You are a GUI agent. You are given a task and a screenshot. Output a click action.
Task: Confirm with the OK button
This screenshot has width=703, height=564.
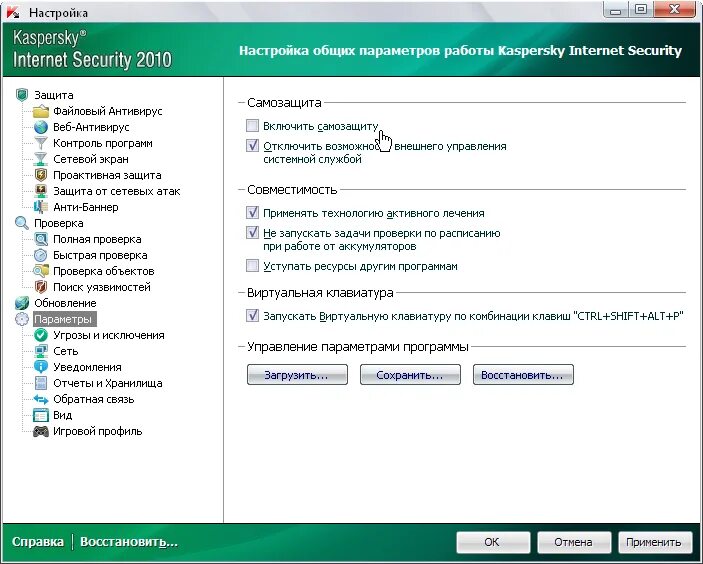pos(493,542)
